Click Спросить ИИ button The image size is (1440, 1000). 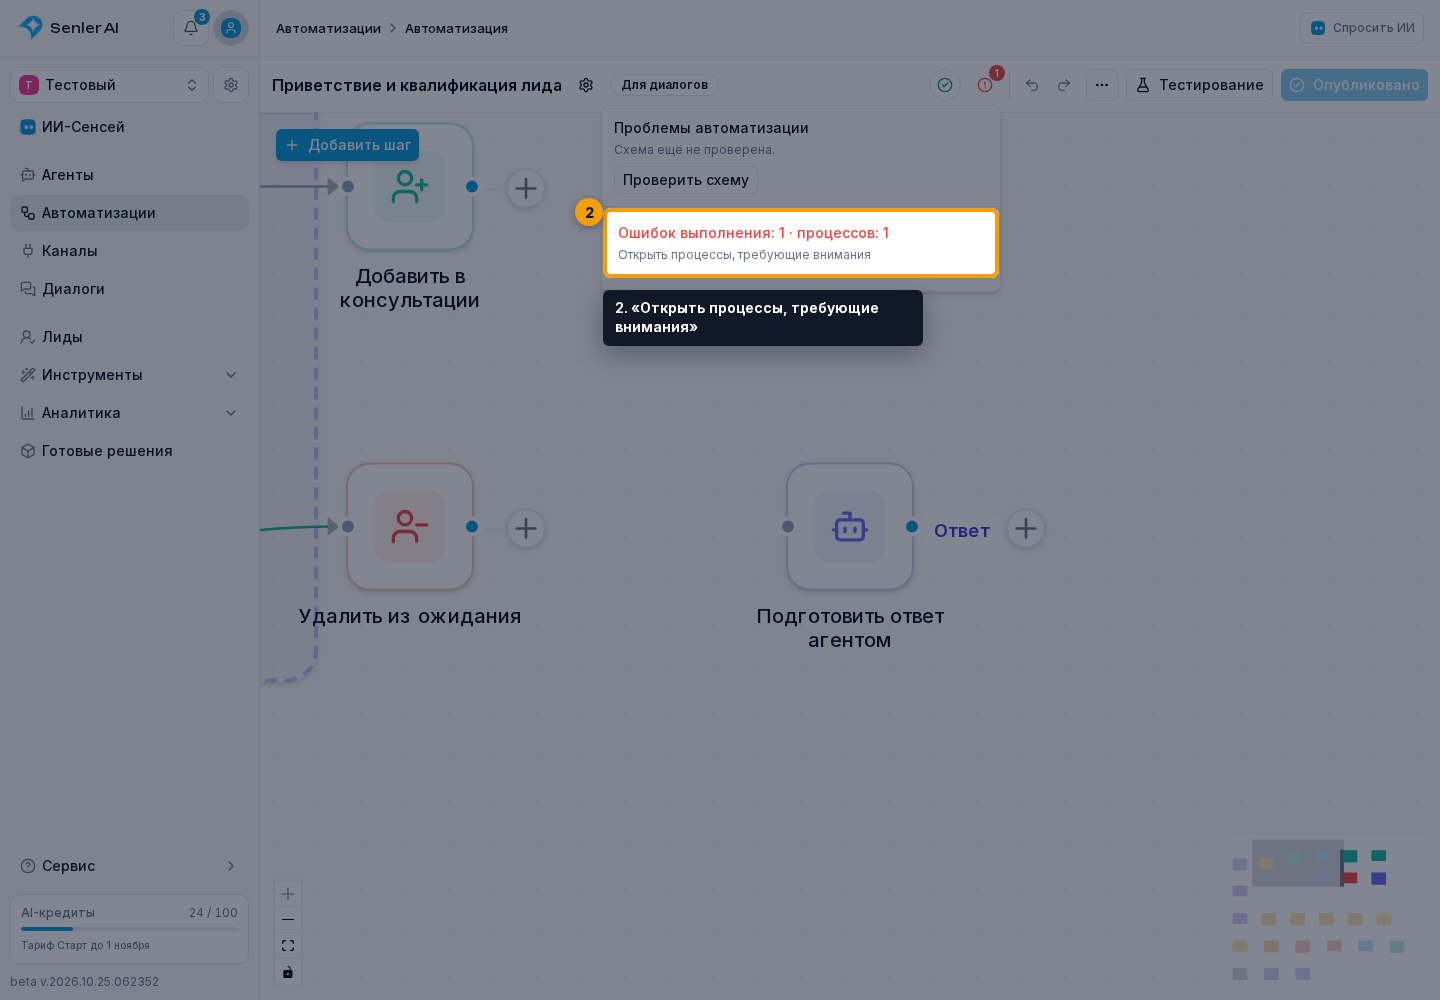1362,28
